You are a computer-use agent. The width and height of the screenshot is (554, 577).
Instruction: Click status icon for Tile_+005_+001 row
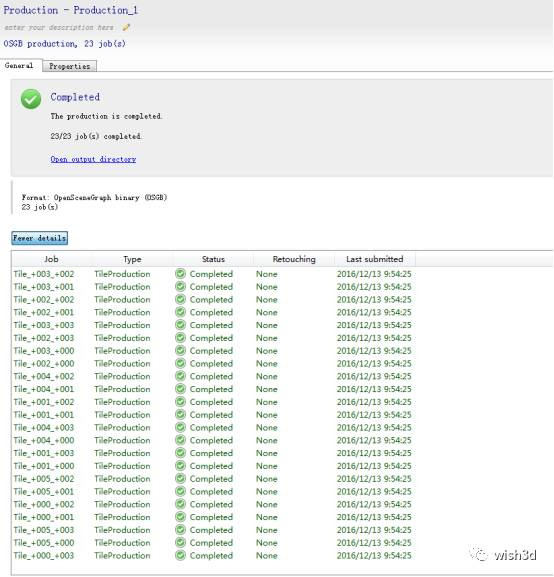180,491
